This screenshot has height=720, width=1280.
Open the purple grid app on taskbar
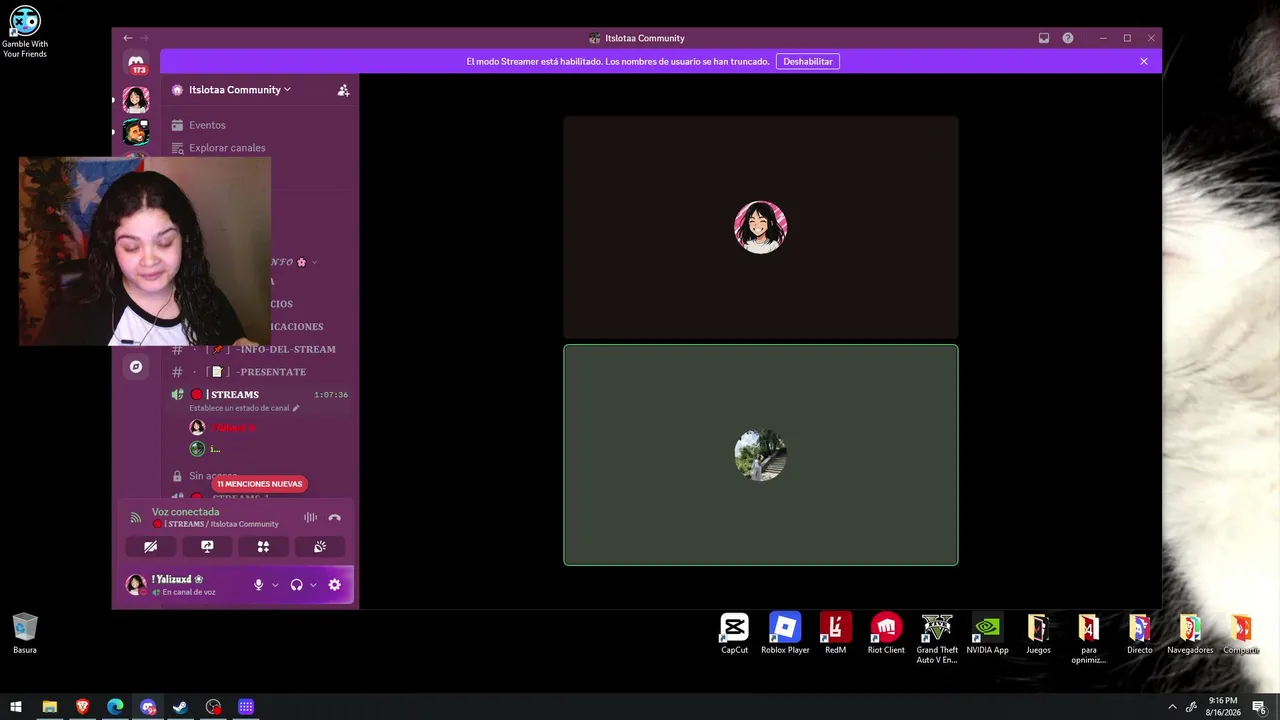click(246, 707)
